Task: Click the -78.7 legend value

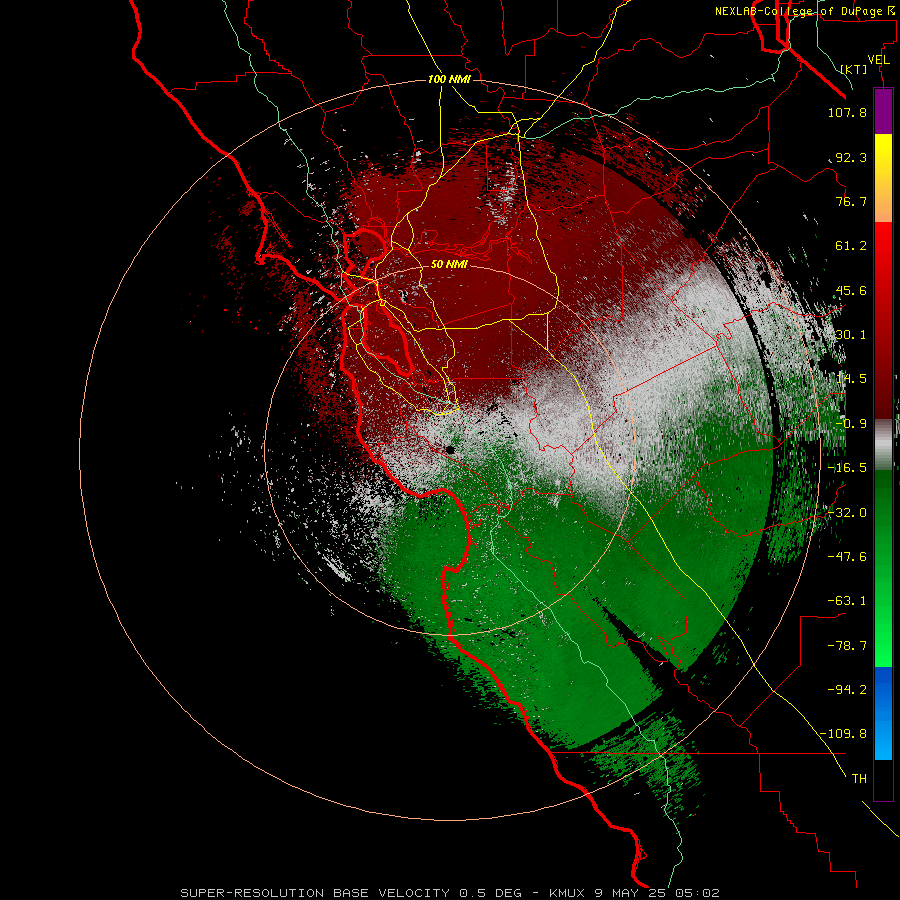Action: pyautogui.click(x=847, y=646)
